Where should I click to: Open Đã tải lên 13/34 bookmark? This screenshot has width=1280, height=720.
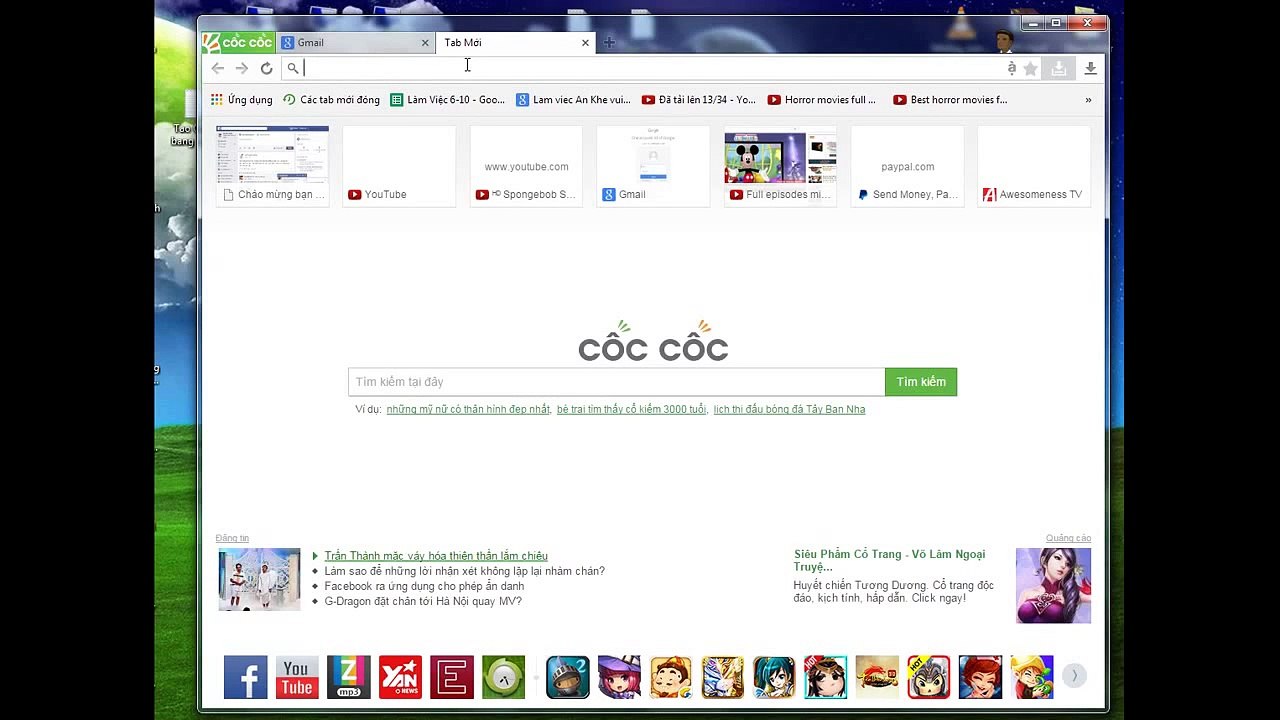click(699, 100)
